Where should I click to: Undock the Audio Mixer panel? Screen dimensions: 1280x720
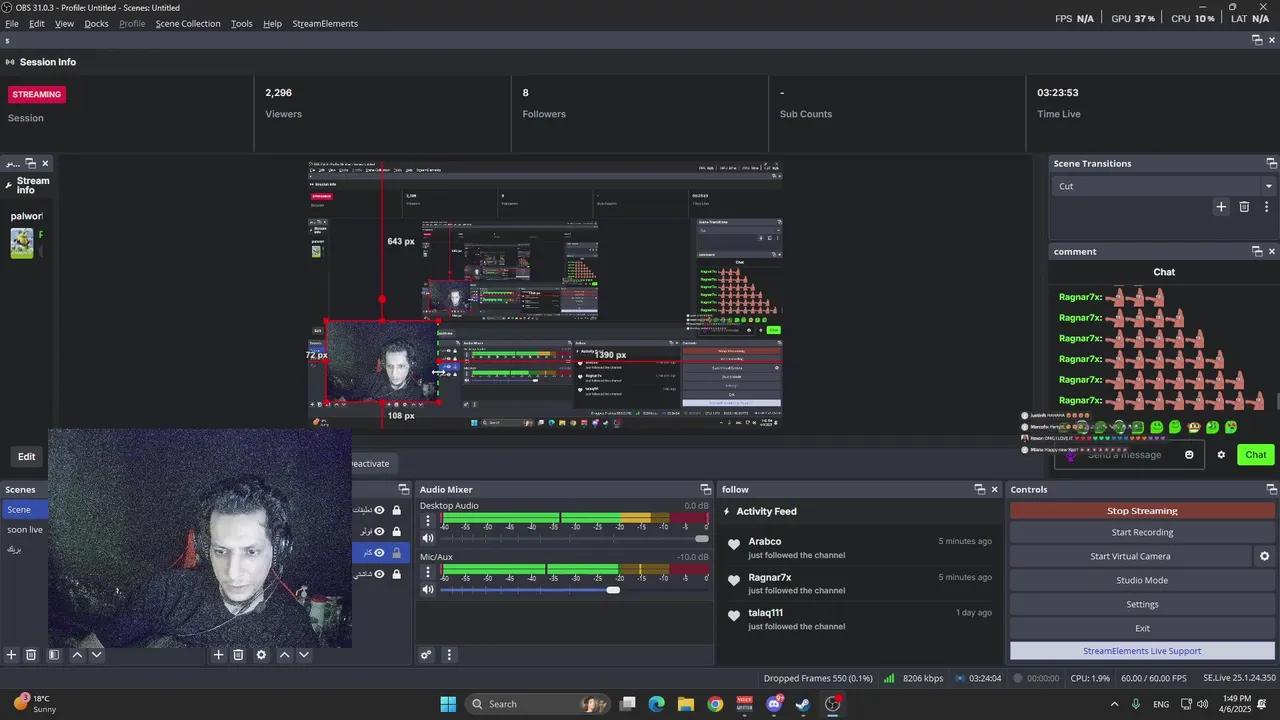point(705,489)
